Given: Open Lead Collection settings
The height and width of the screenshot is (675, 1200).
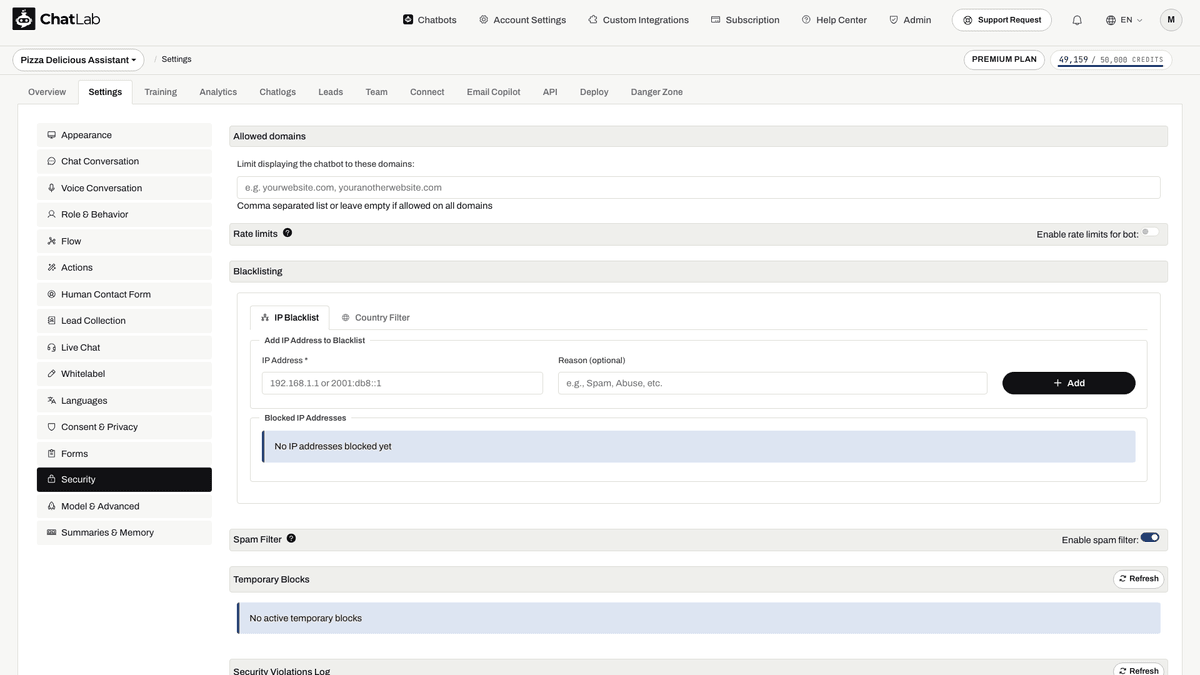Looking at the screenshot, I should (124, 320).
